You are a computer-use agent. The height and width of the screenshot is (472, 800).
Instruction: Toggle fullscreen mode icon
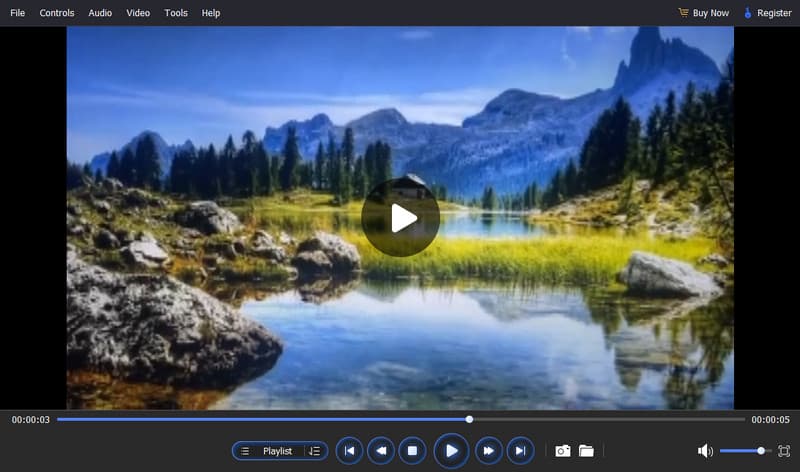tap(784, 451)
